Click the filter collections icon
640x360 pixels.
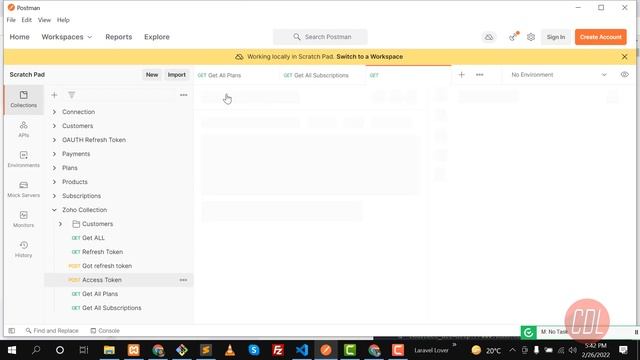pyautogui.click(x=71, y=95)
